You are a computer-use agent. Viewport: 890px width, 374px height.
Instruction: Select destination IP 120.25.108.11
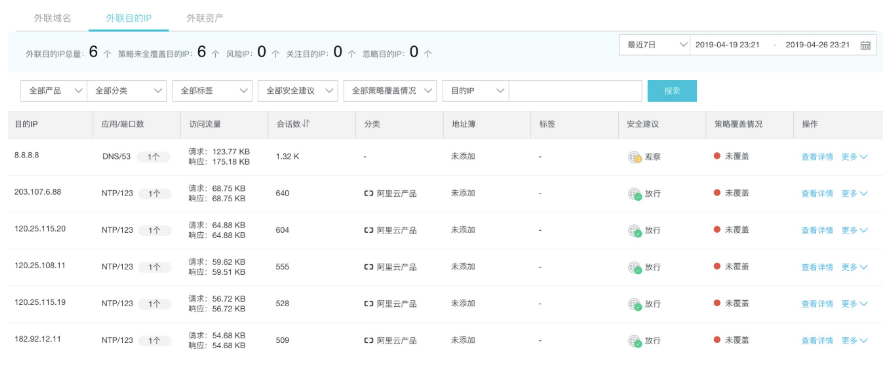tap(40, 265)
